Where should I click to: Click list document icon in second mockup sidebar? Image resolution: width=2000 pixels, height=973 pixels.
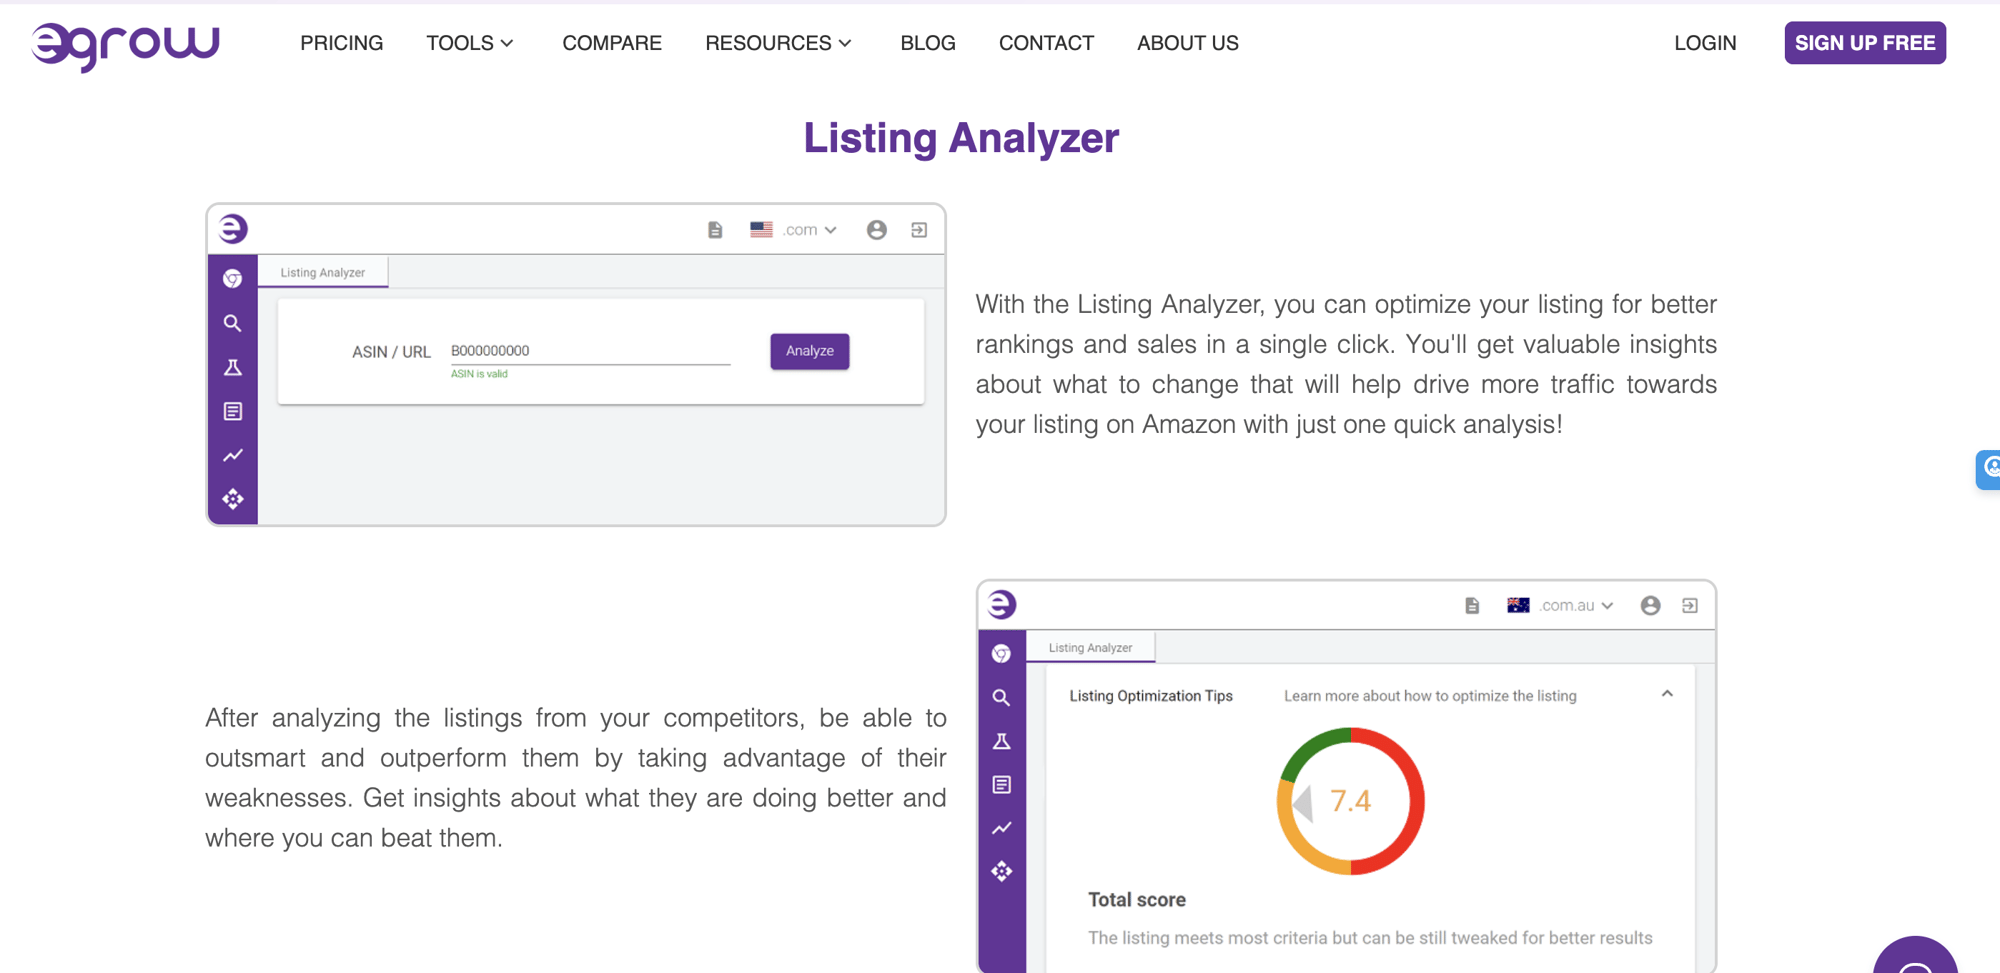click(x=1002, y=785)
